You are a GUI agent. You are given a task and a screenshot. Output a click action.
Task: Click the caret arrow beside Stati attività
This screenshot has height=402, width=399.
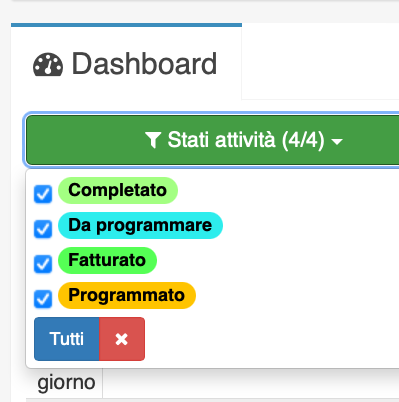click(337, 142)
